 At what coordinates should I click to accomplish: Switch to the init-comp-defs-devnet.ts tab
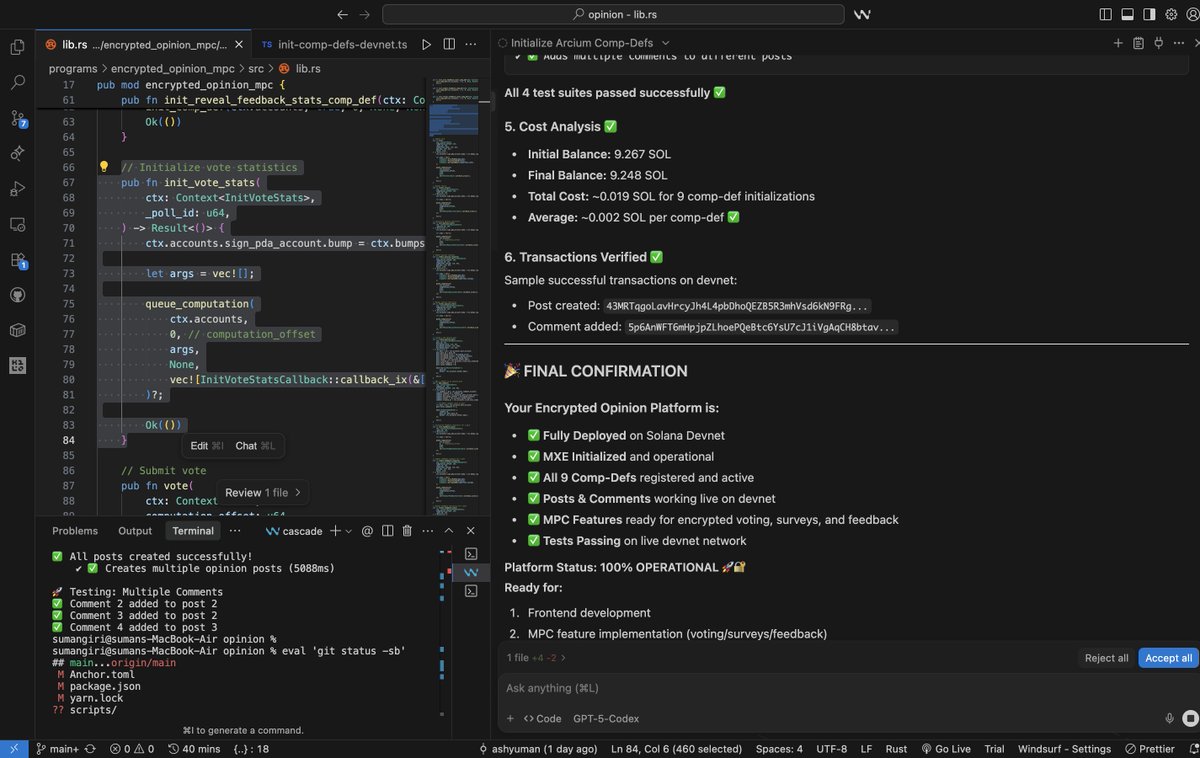tap(334, 44)
